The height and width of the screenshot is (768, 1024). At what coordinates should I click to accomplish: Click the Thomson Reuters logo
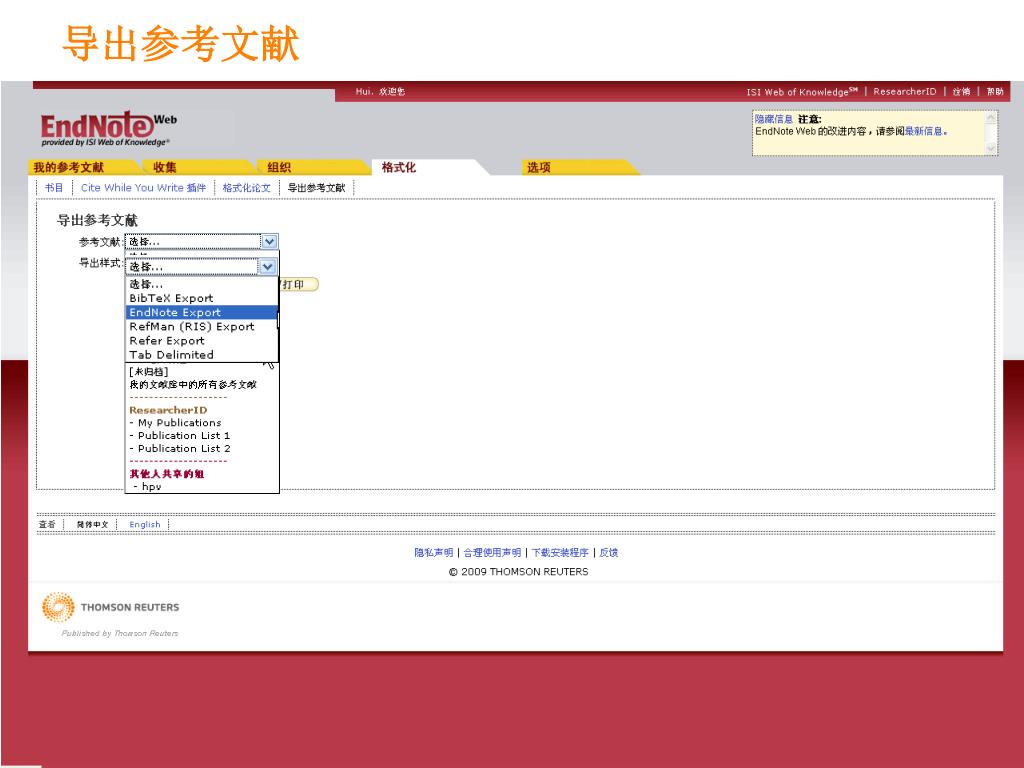[x=110, y=607]
